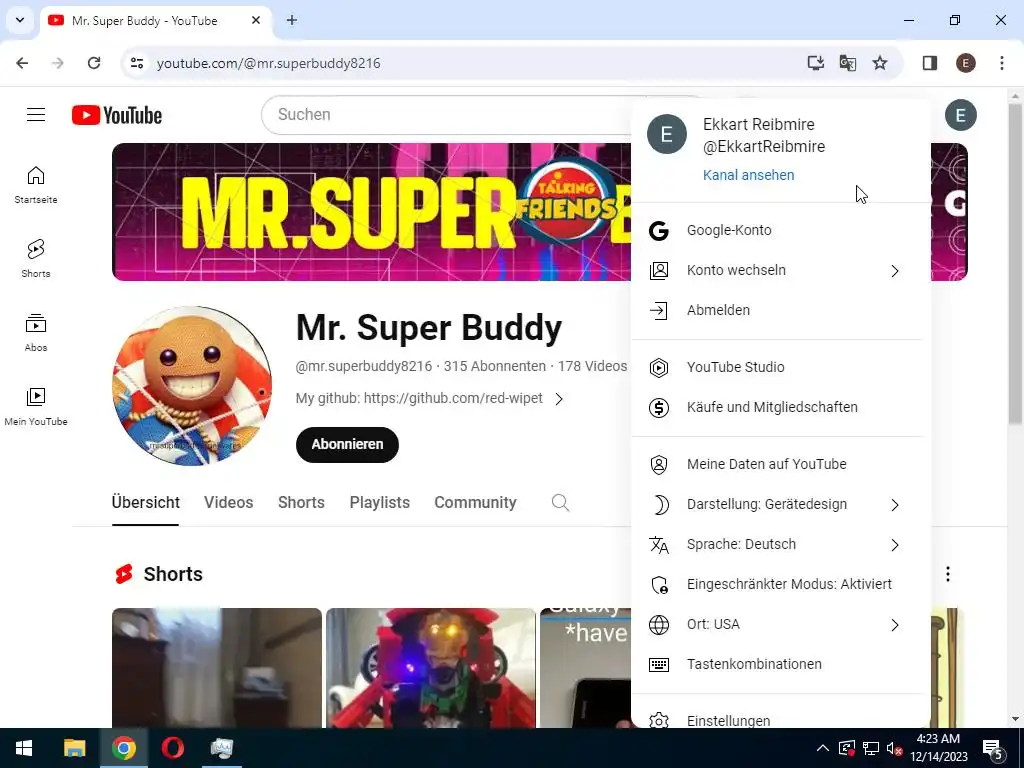1024x768 pixels.
Task: Click the translate page icon
Action: 848,63
